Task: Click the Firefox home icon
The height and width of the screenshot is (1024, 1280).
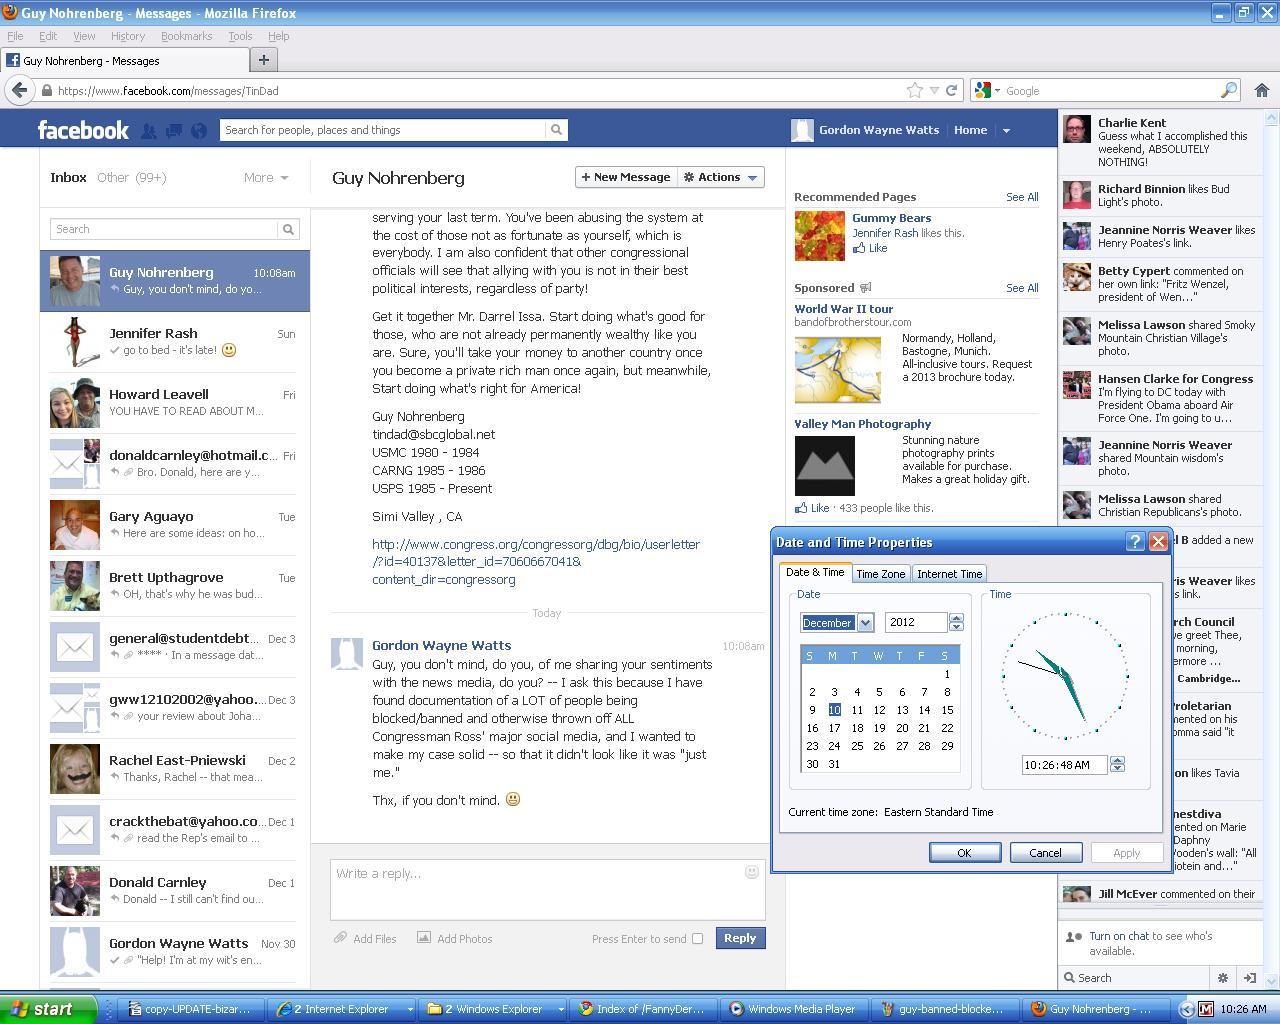Action: (x=1262, y=90)
